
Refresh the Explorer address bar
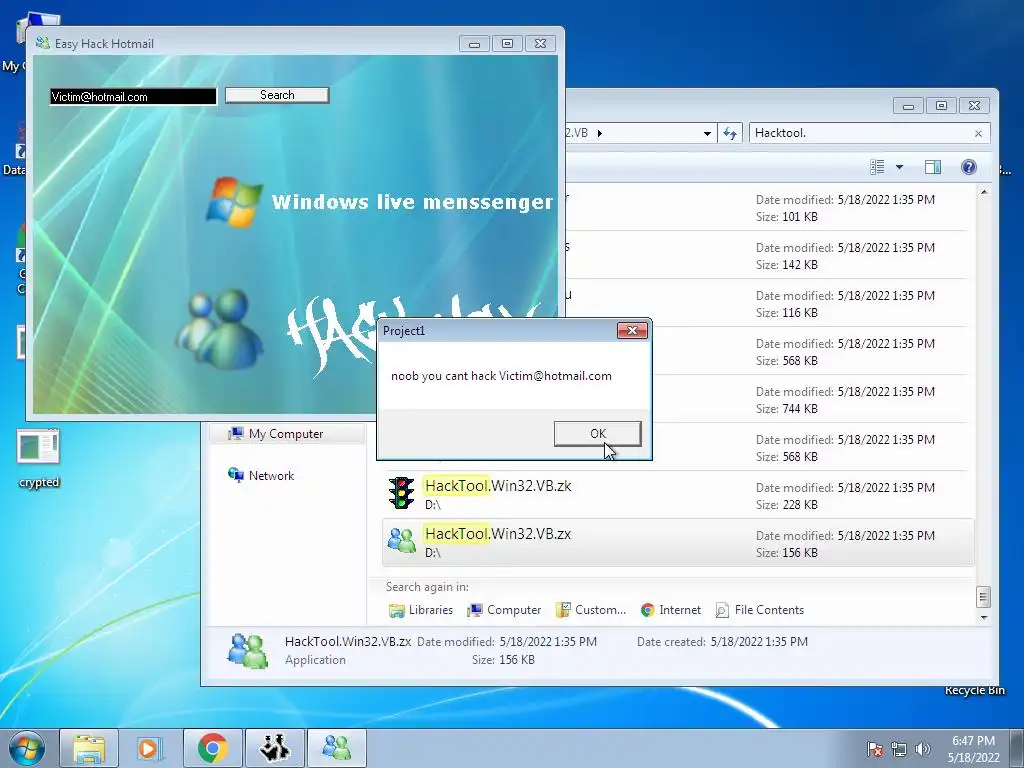pyautogui.click(x=729, y=133)
